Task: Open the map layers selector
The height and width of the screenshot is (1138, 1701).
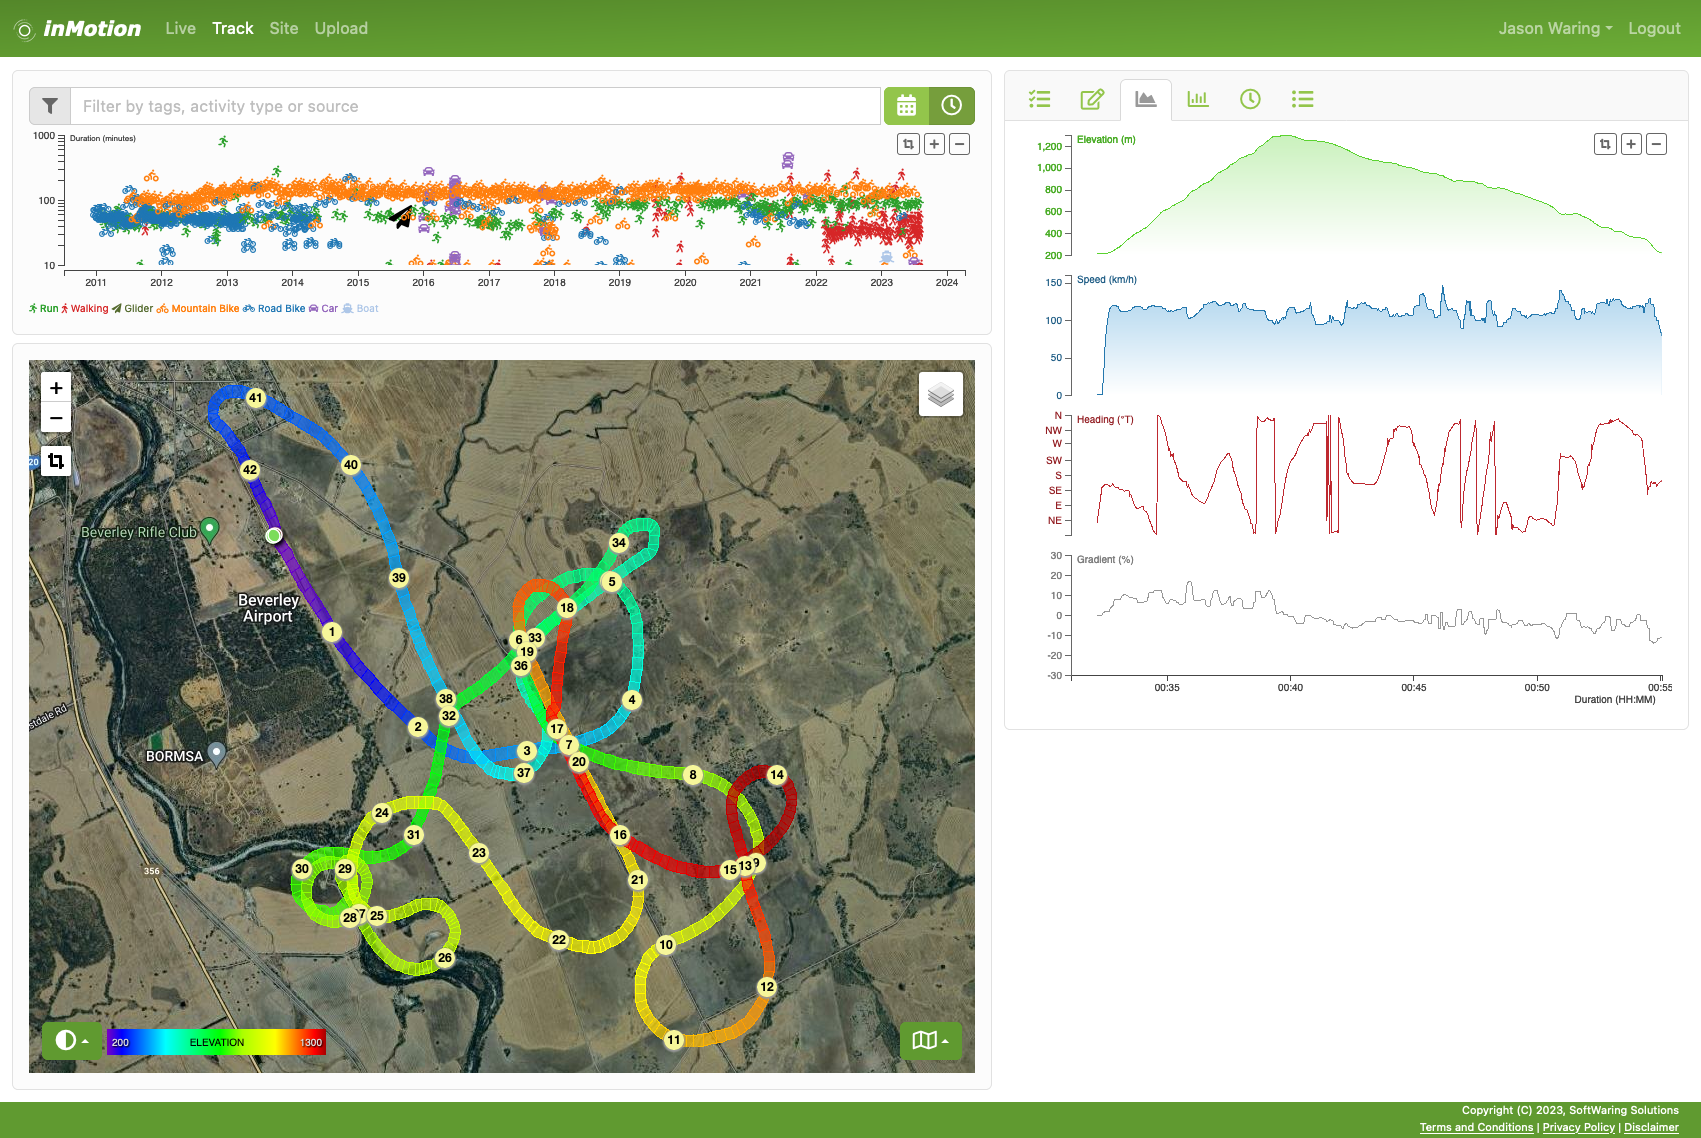Action: 940,395
